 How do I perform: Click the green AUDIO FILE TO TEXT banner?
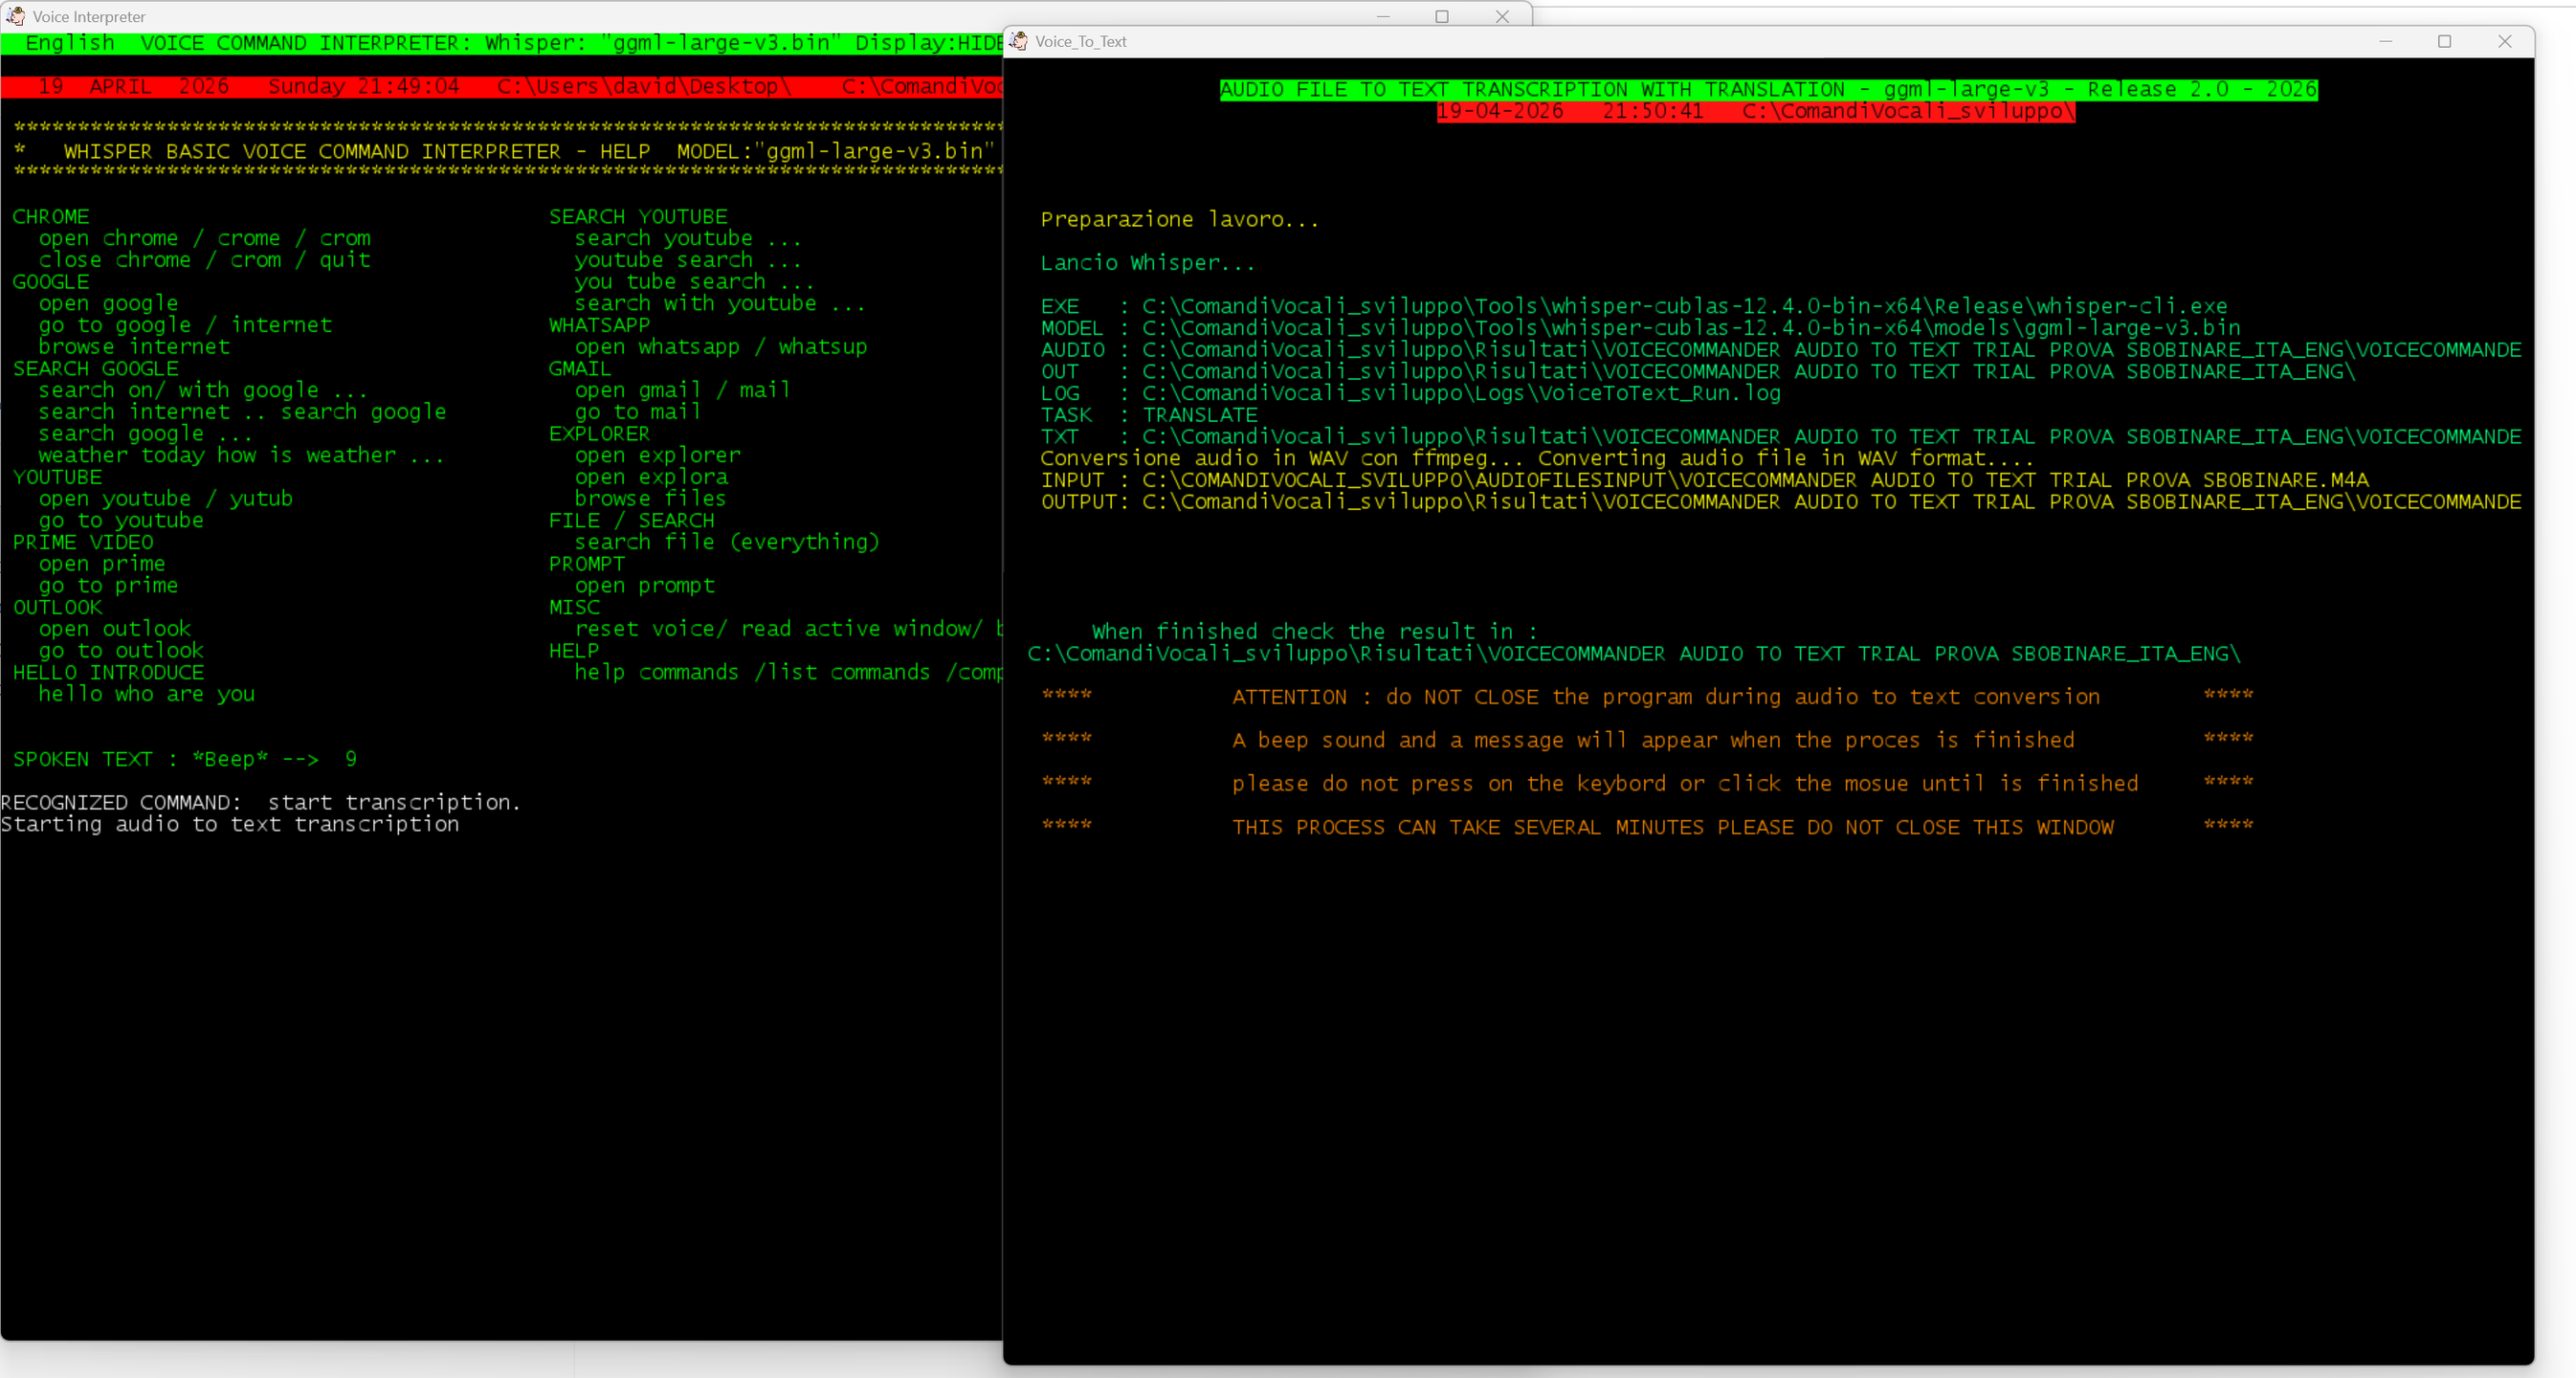pyautogui.click(x=1768, y=89)
